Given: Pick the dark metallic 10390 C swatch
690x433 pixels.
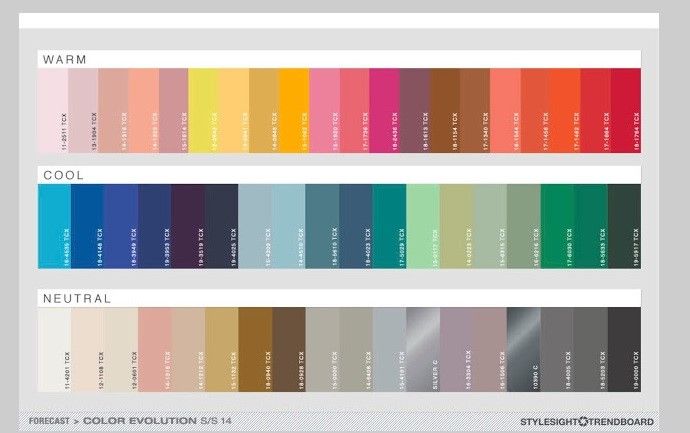Looking at the screenshot, I should [524, 349].
